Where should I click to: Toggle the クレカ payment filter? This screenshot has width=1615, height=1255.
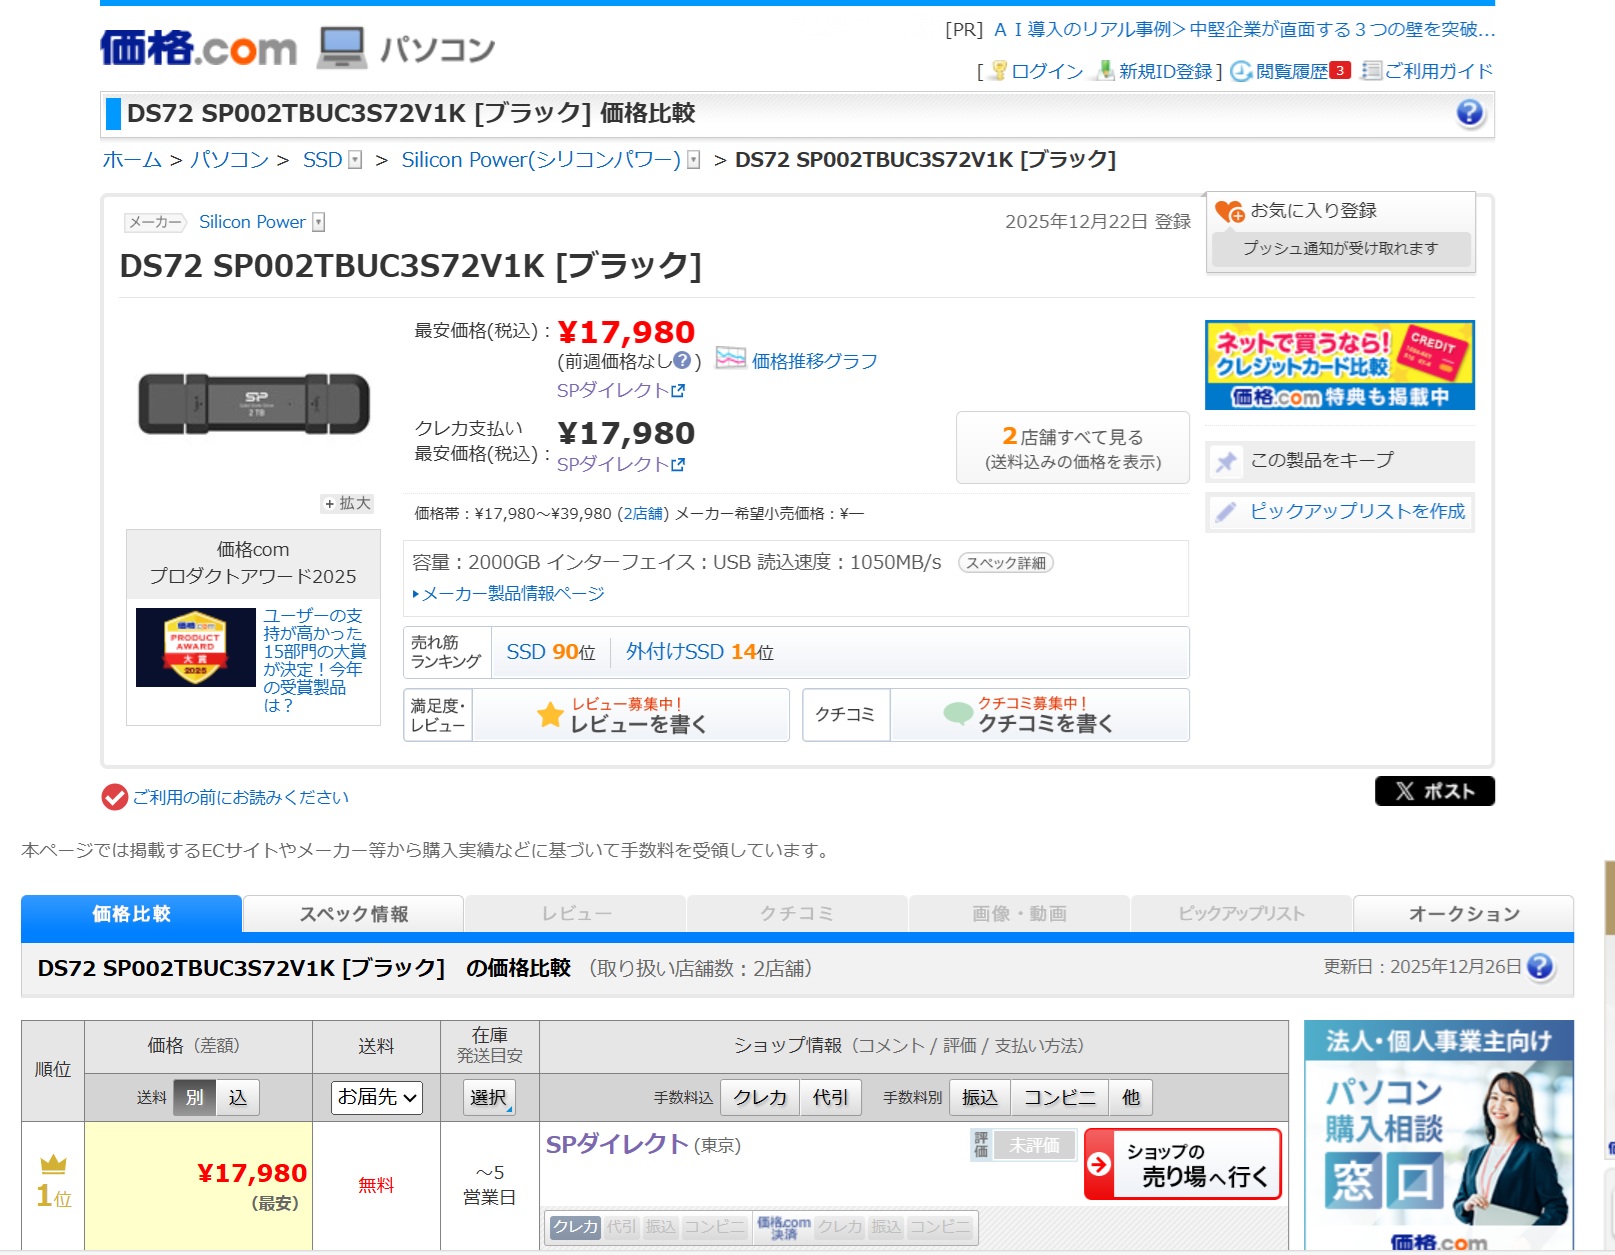(x=760, y=1097)
